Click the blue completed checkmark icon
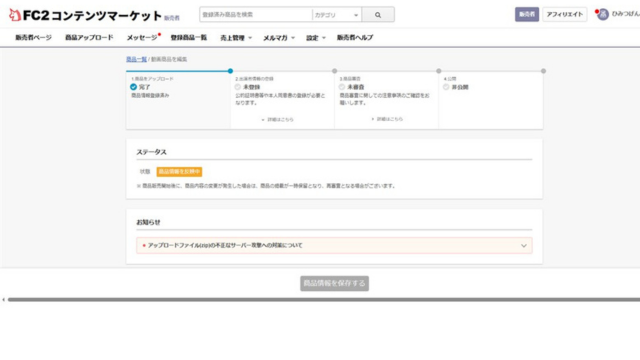The image size is (640, 360). point(133,87)
